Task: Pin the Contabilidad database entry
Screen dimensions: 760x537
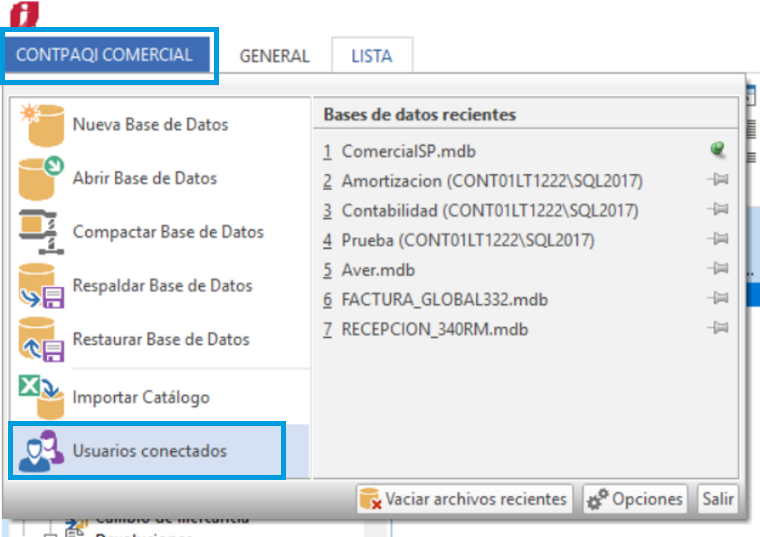Action: [x=718, y=209]
